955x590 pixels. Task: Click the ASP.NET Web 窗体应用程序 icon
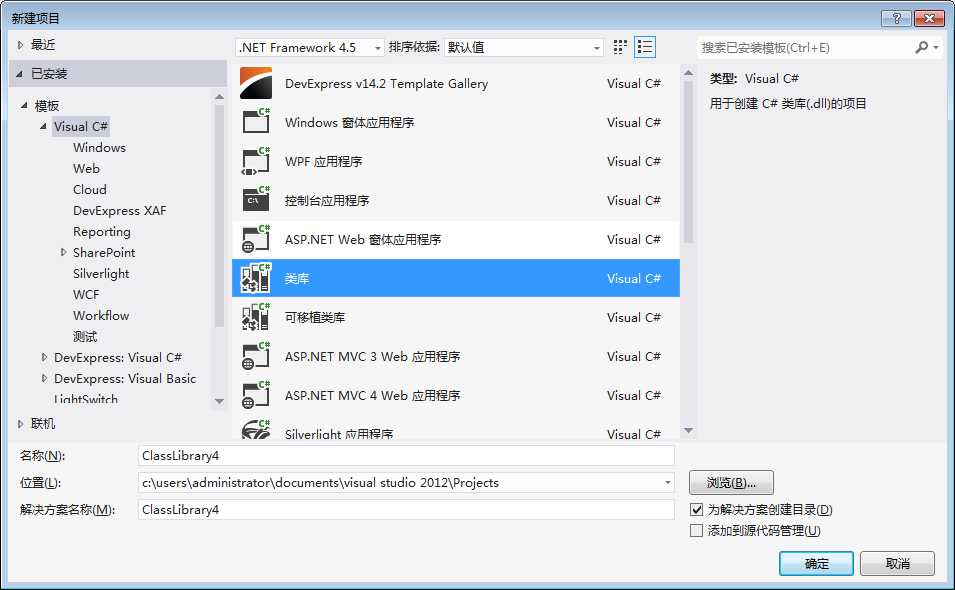pyautogui.click(x=256, y=239)
